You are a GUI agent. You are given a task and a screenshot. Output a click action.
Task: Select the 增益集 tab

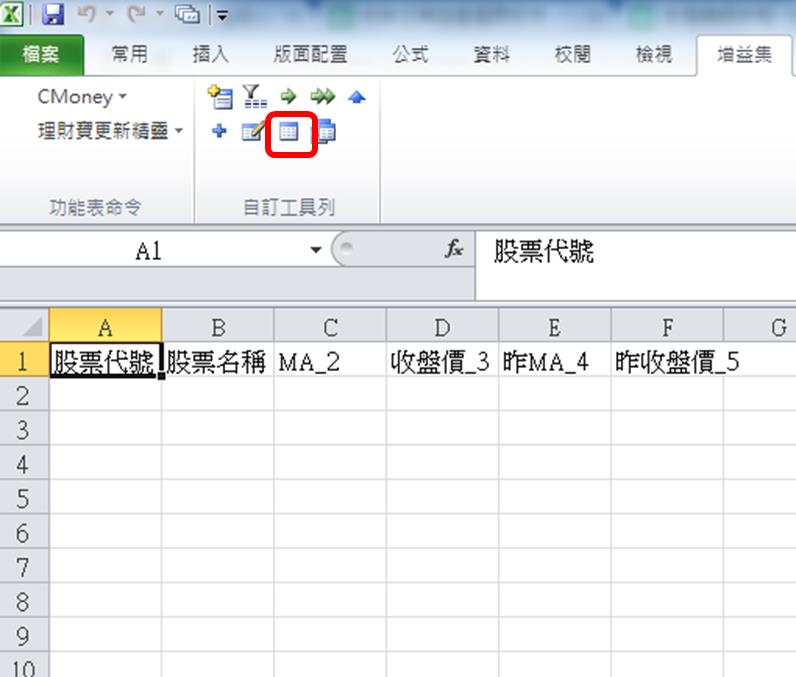click(744, 54)
